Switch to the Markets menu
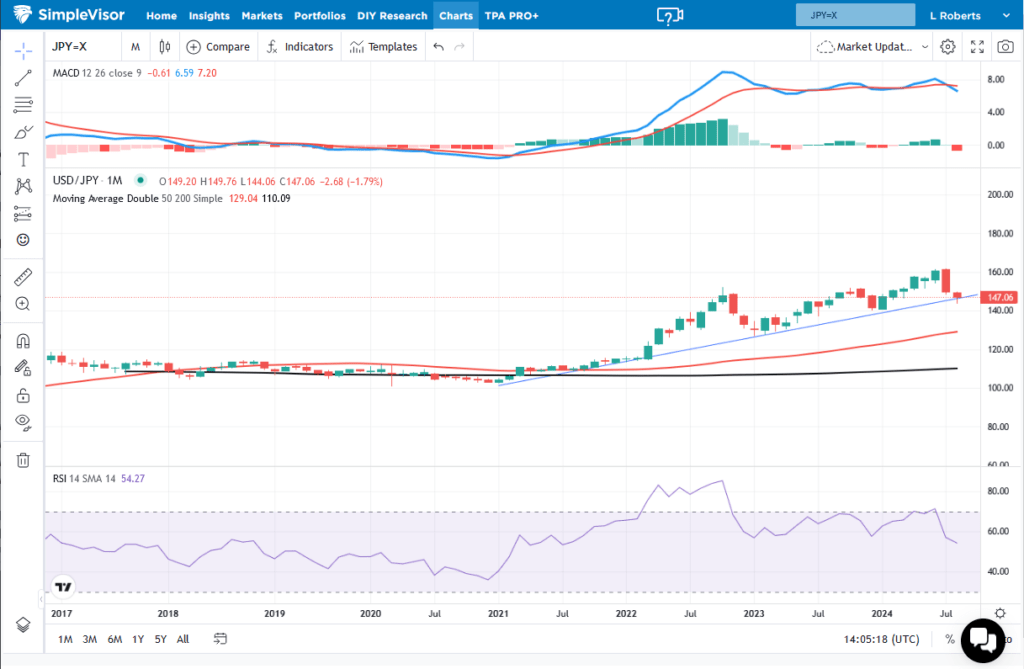 261,15
